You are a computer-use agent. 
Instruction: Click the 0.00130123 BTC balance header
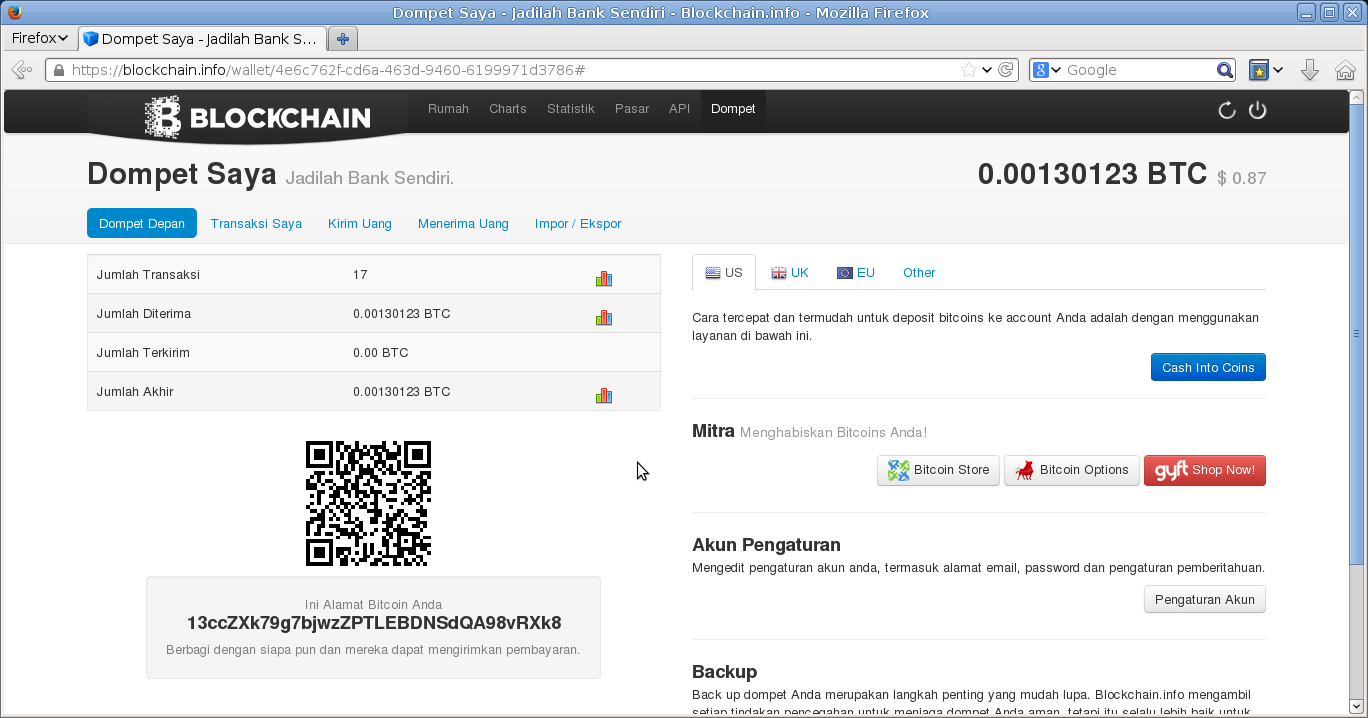pos(1093,174)
